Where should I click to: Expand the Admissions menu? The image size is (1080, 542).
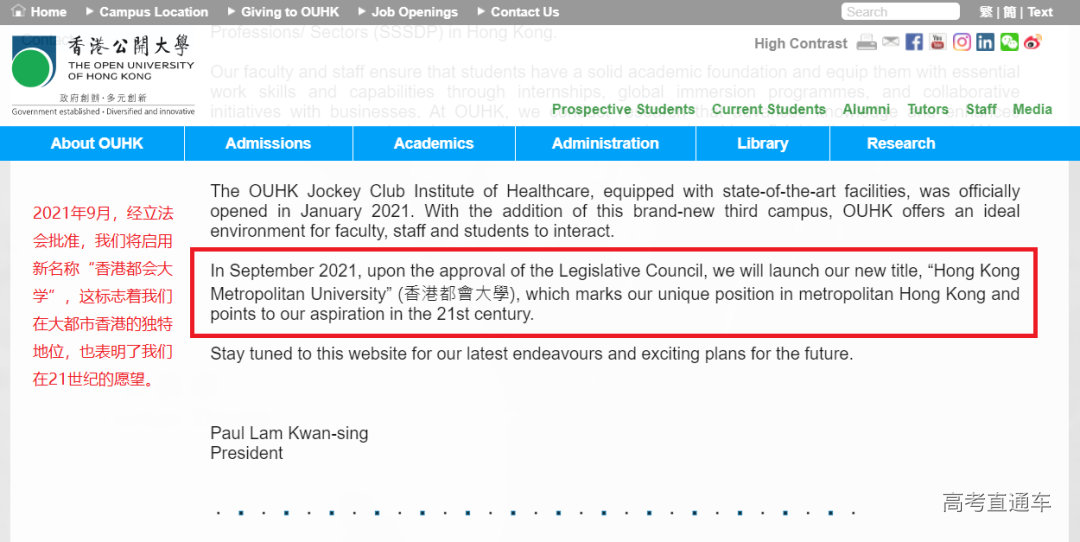(x=268, y=143)
